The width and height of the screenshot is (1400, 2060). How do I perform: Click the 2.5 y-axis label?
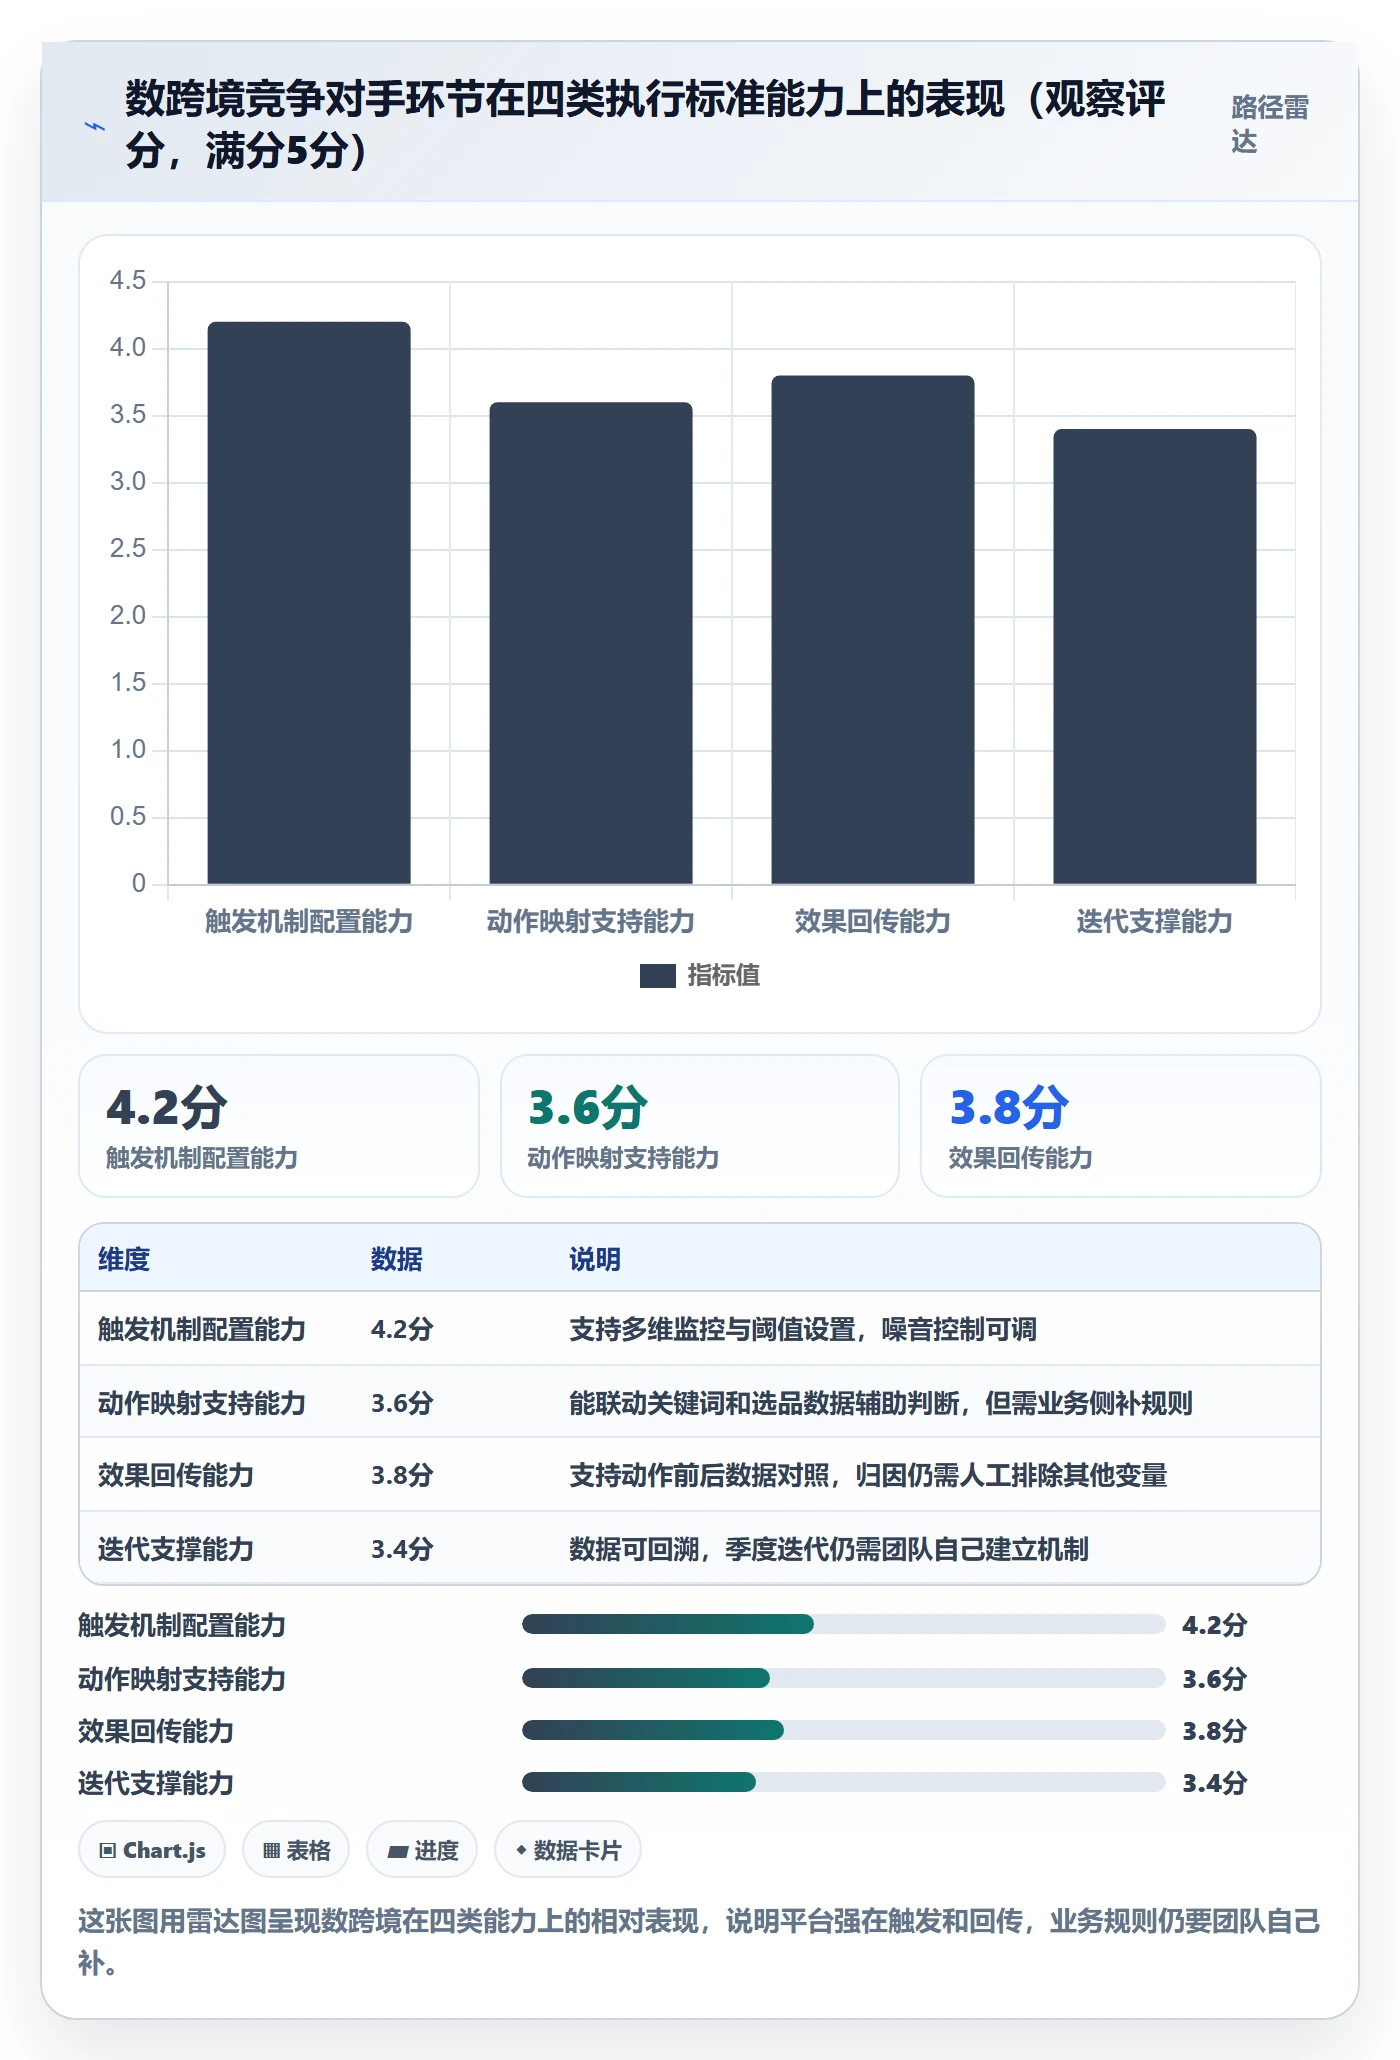coord(128,549)
